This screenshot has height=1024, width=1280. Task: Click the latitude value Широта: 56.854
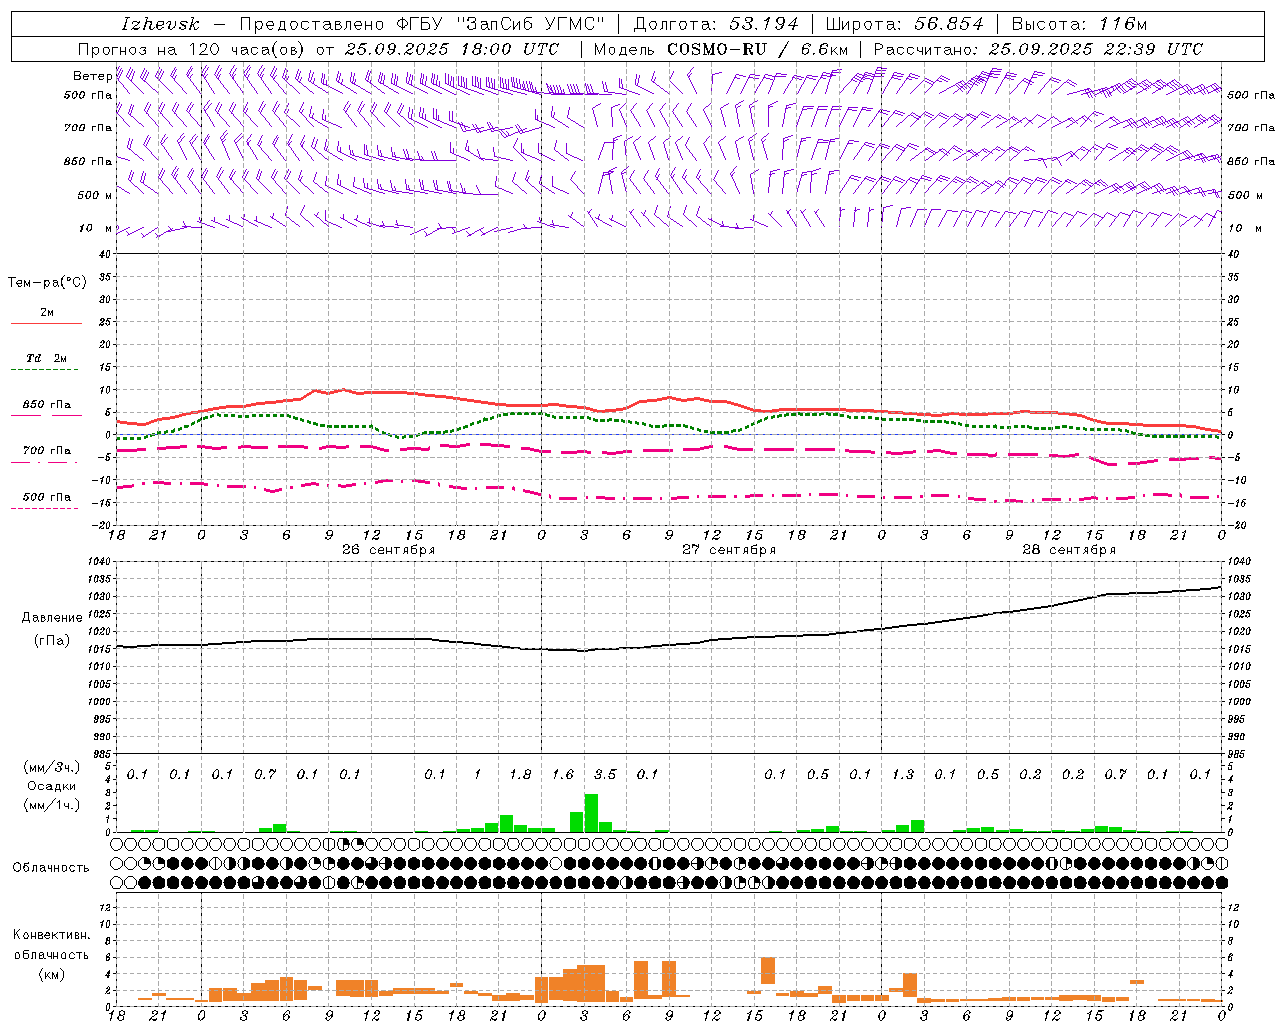(x=904, y=24)
